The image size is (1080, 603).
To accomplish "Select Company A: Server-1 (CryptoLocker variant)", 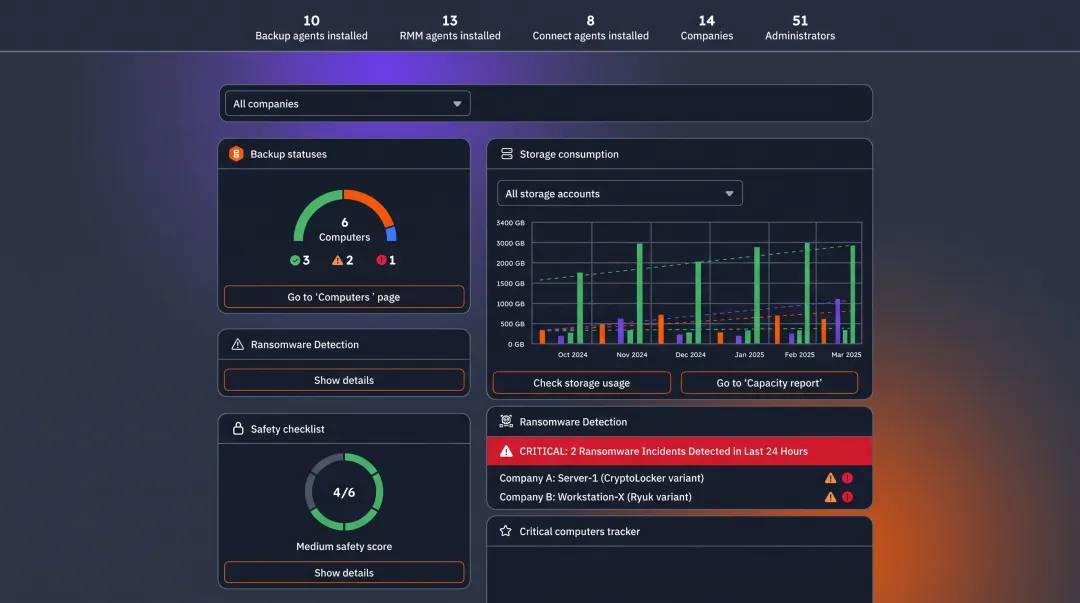I will (601, 478).
